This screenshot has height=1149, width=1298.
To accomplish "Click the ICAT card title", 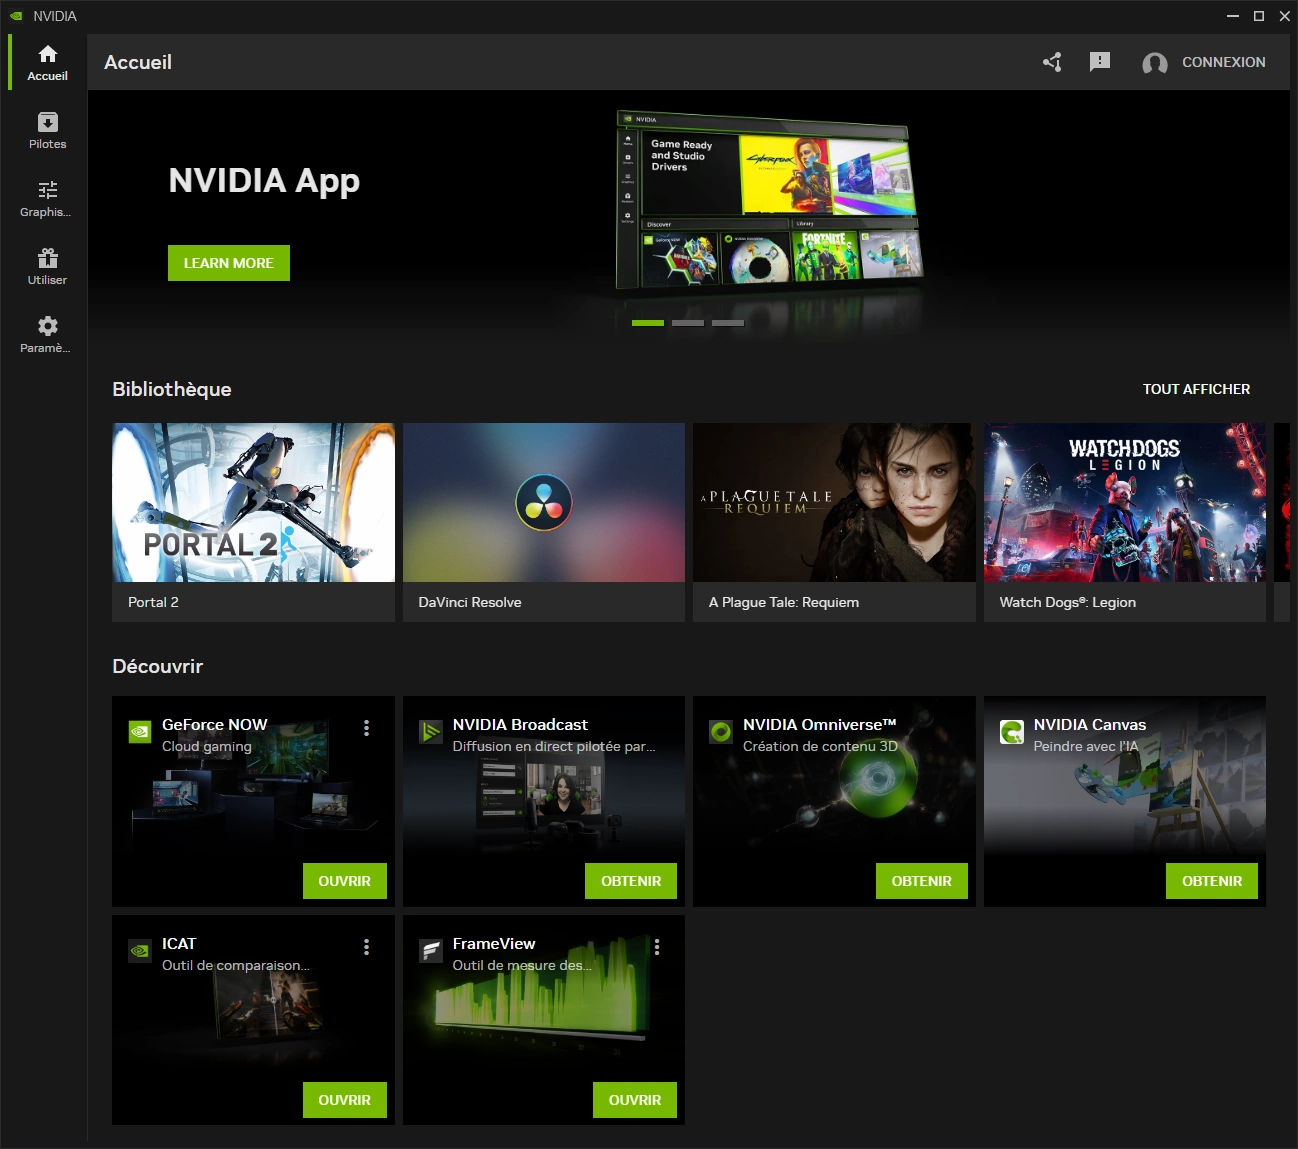I will pos(179,943).
